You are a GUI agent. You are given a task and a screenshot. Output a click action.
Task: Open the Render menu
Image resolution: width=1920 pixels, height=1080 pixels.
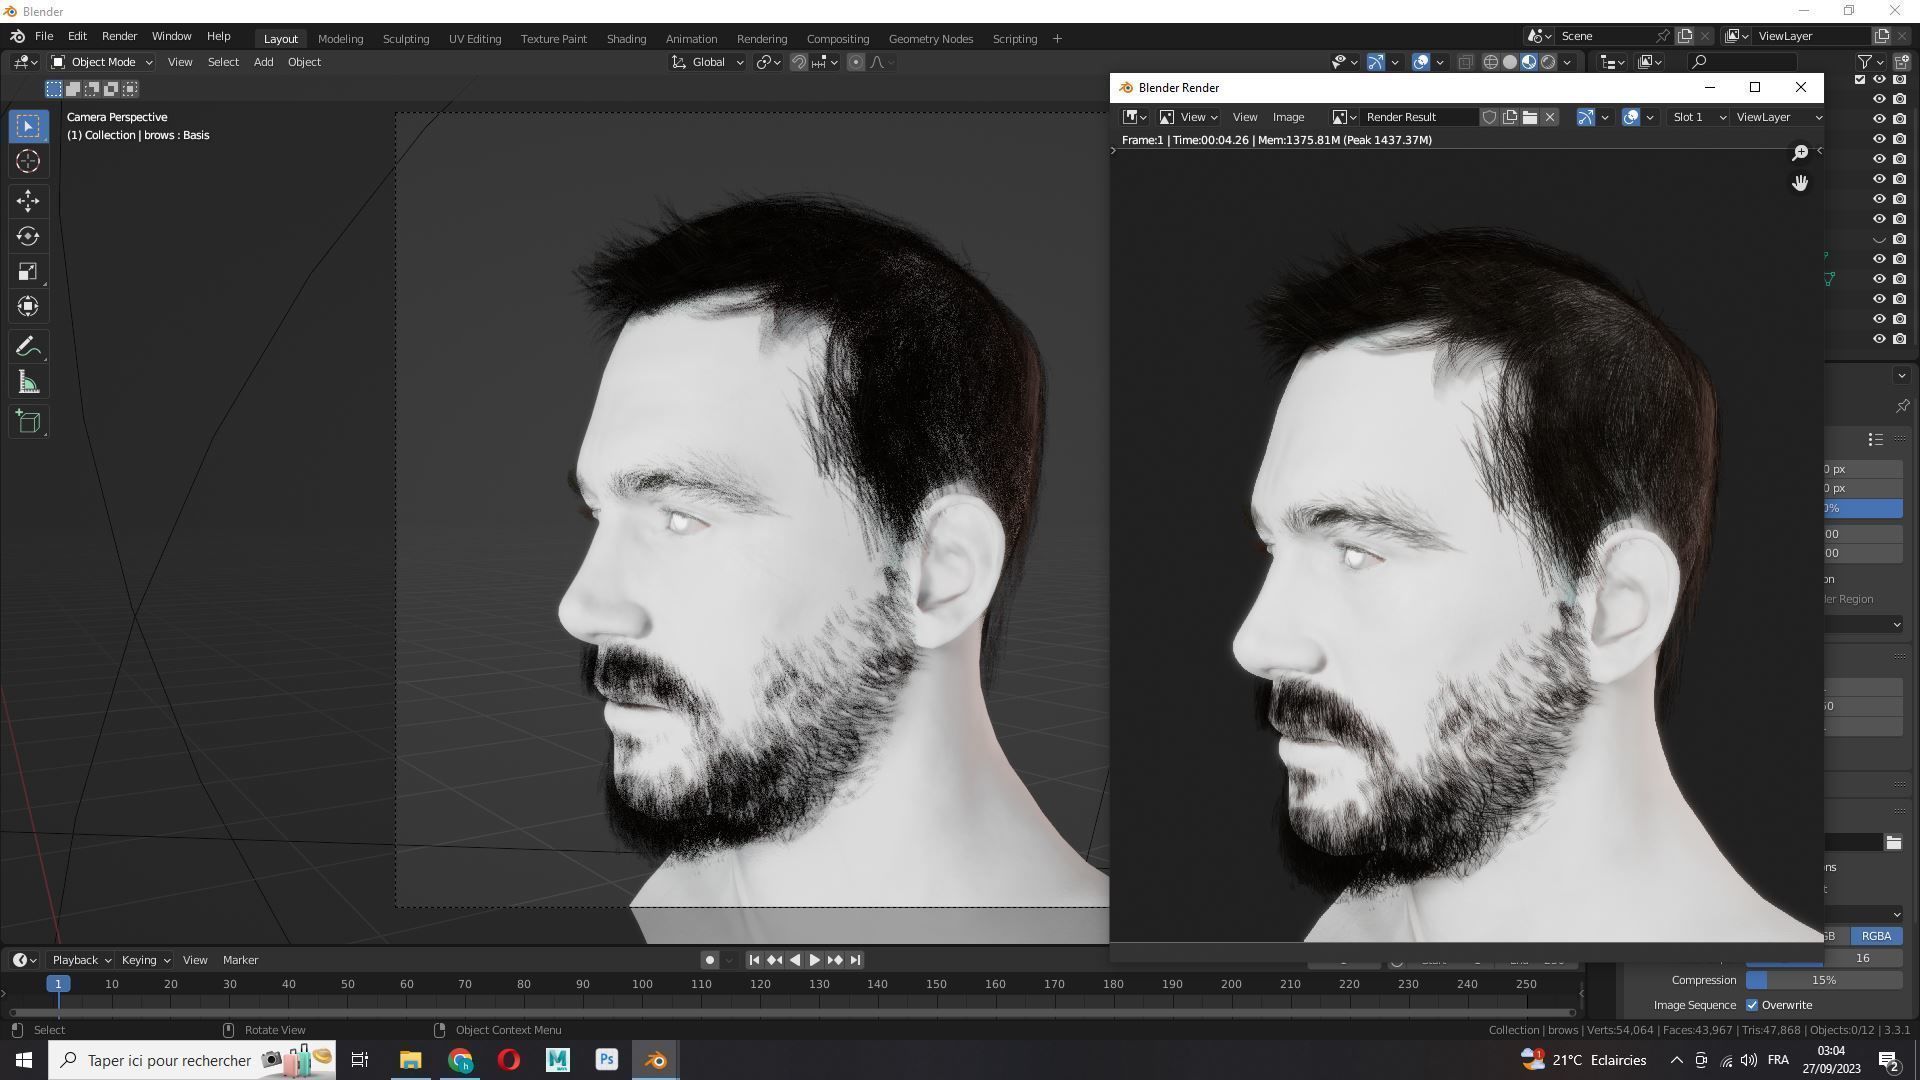(119, 36)
